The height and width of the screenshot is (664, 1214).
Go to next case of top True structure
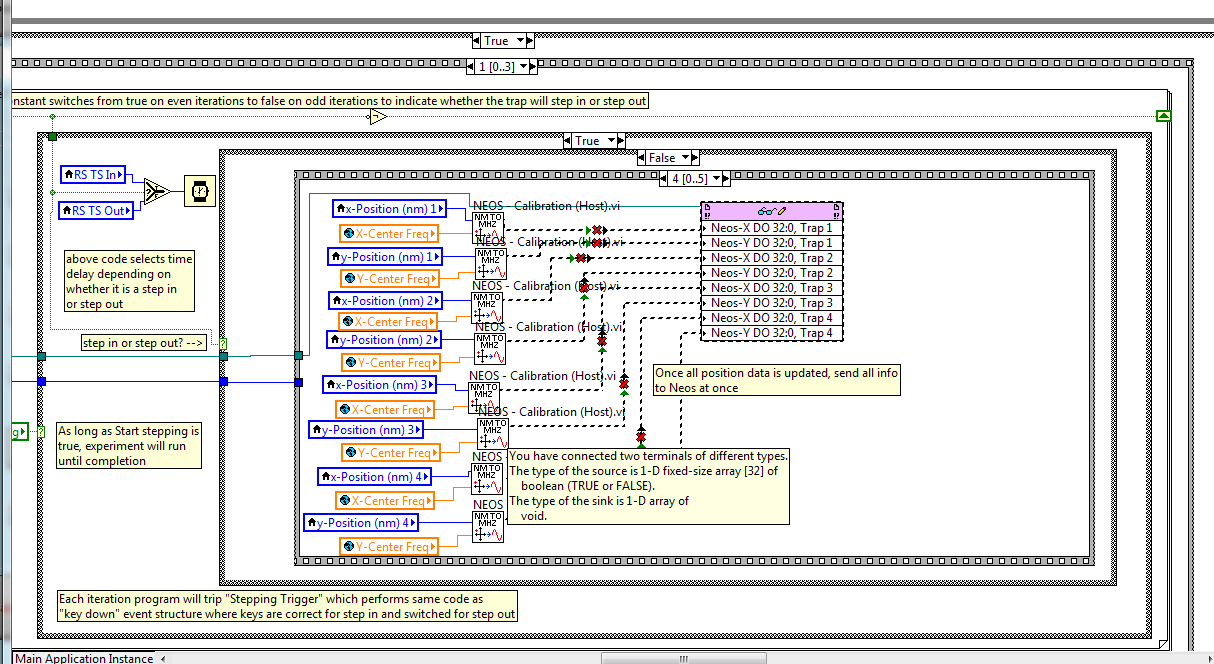[530, 41]
